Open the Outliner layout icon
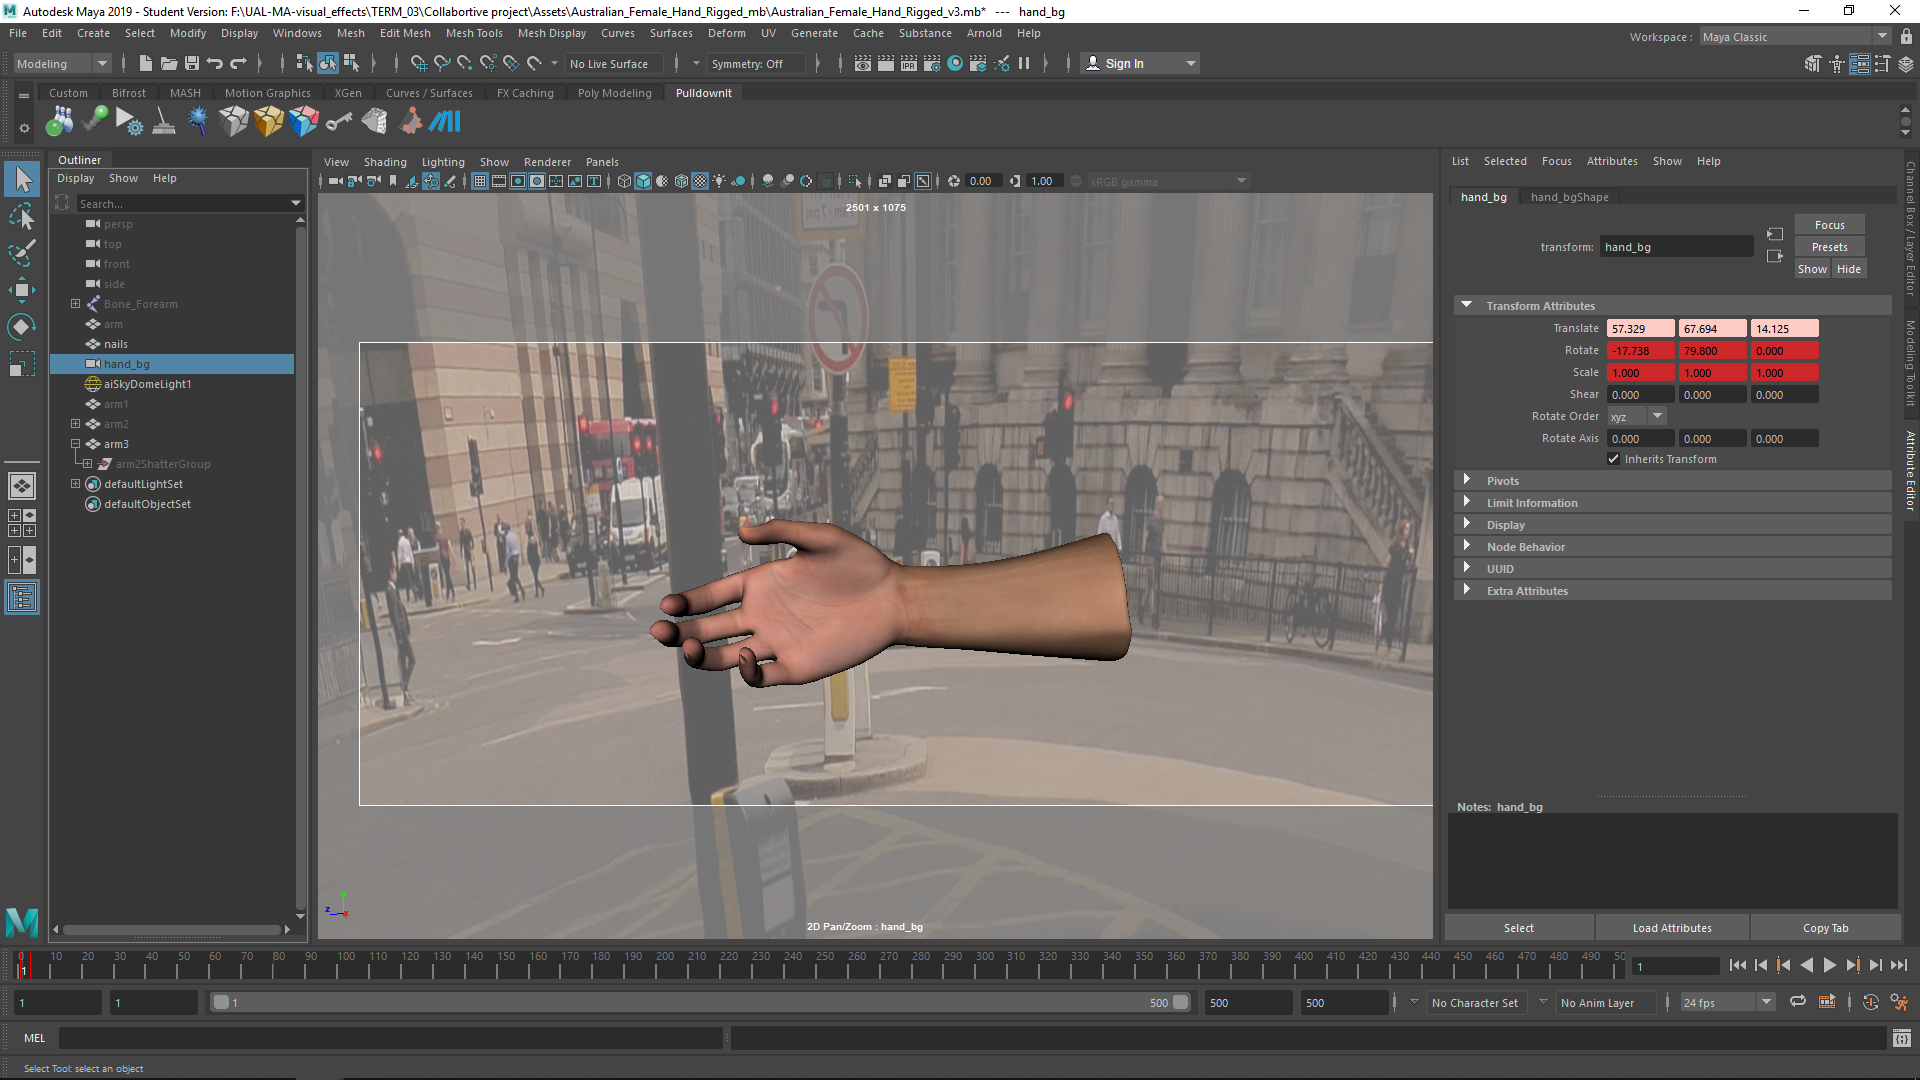The image size is (1920, 1080). pyautogui.click(x=22, y=598)
